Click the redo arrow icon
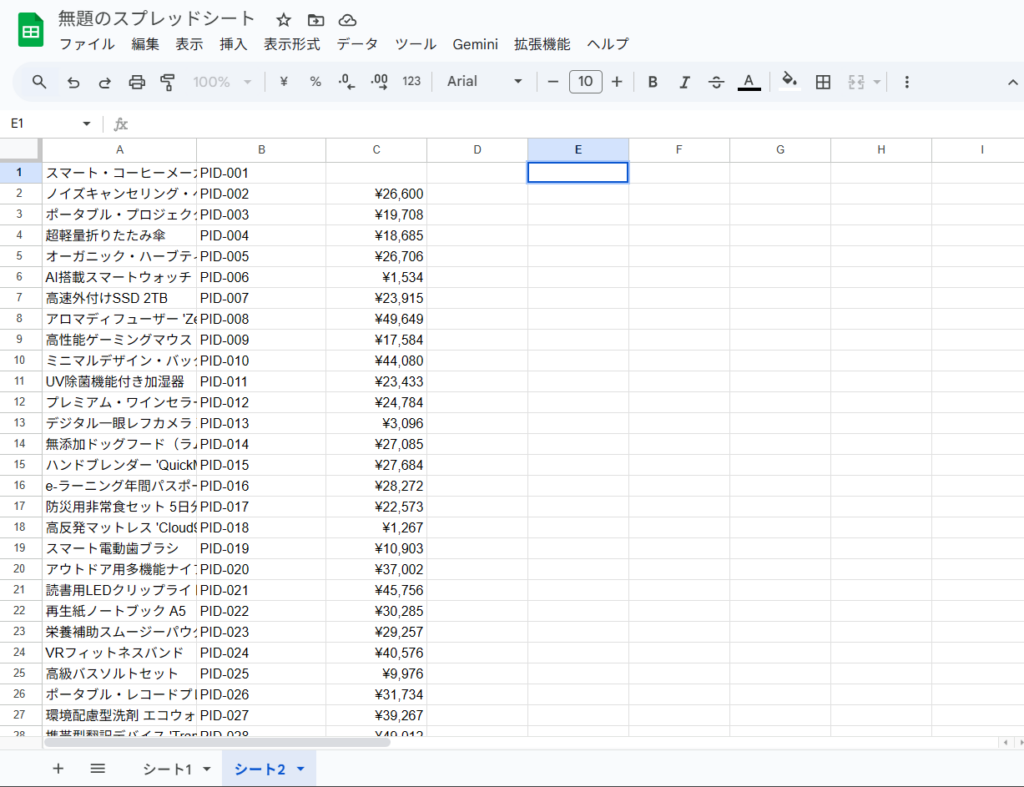The height and width of the screenshot is (787, 1024). click(105, 82)
